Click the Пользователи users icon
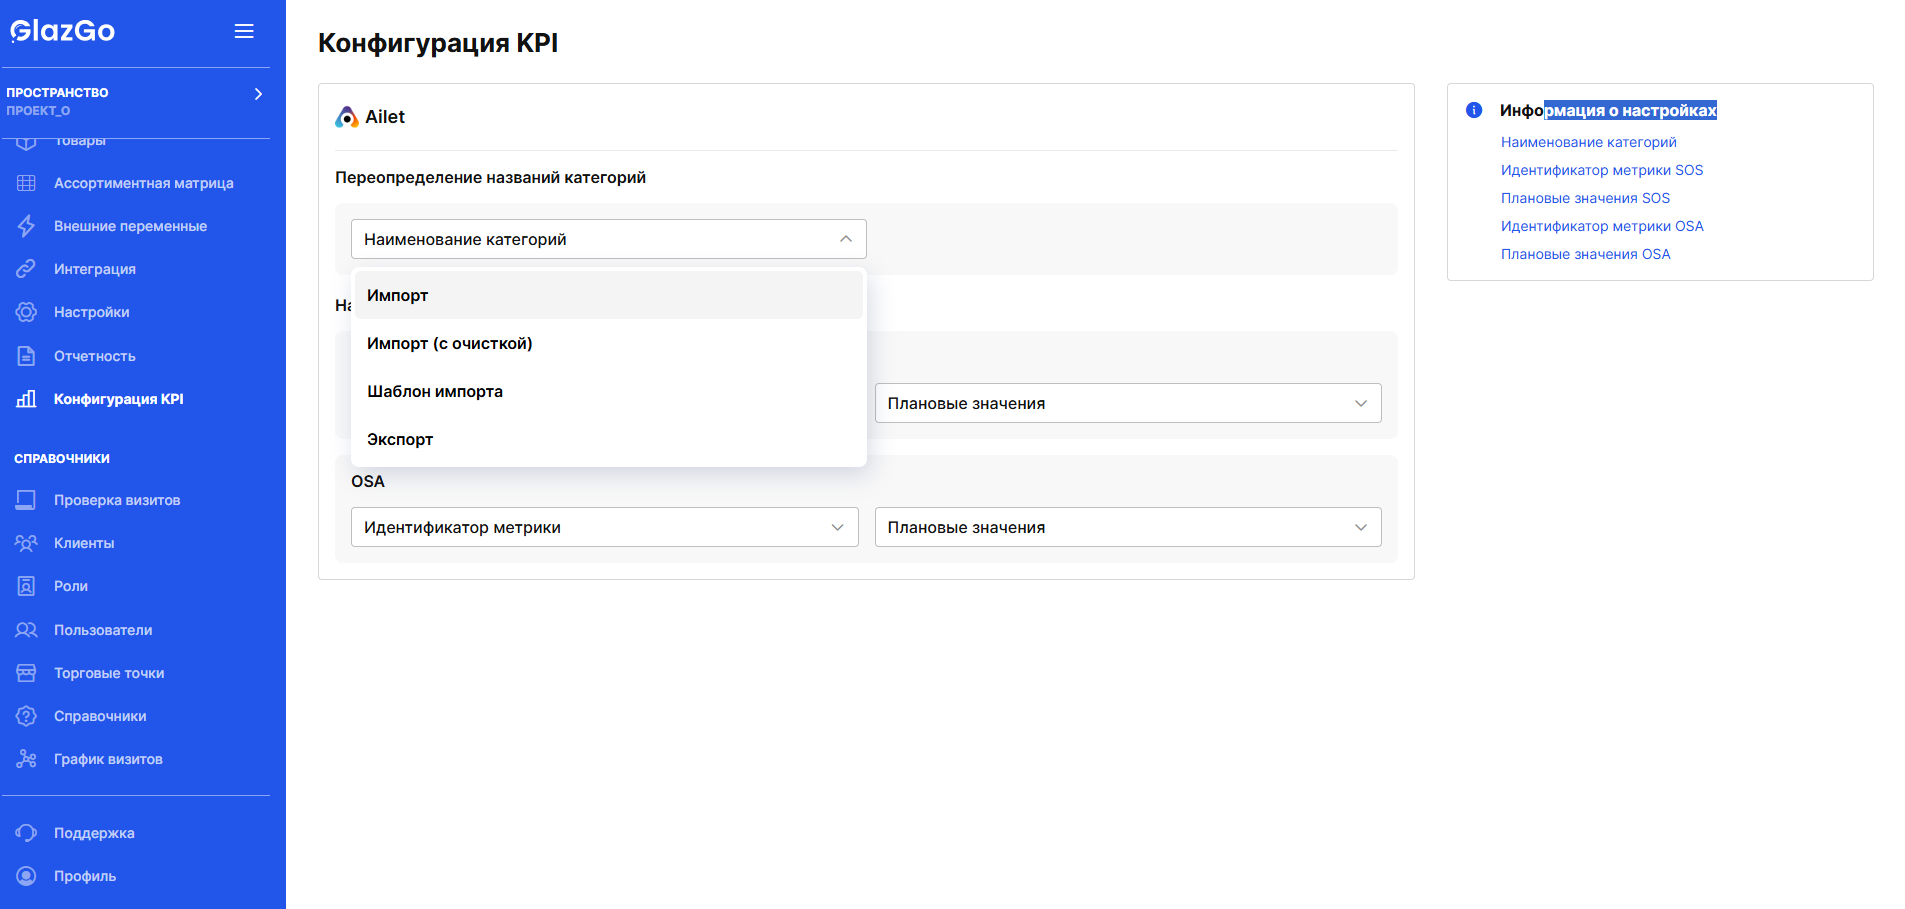The image size is (1905, 909). coord(26,630)
